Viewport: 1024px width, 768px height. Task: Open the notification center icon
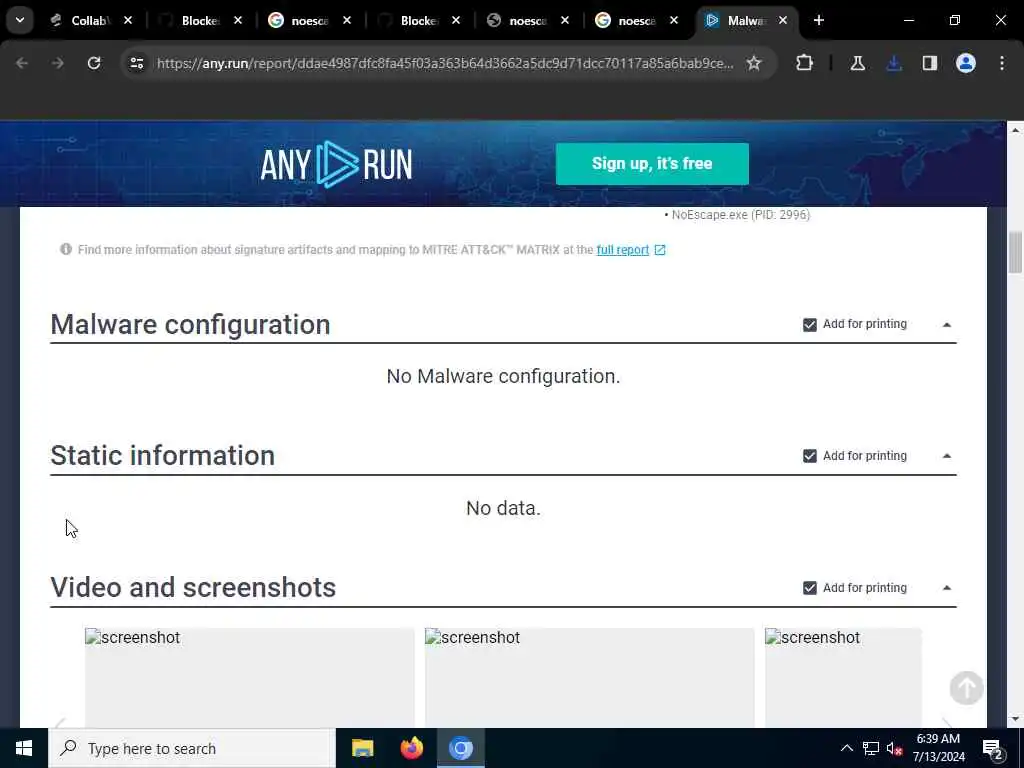pyautogui.click(x=993, y=748)
